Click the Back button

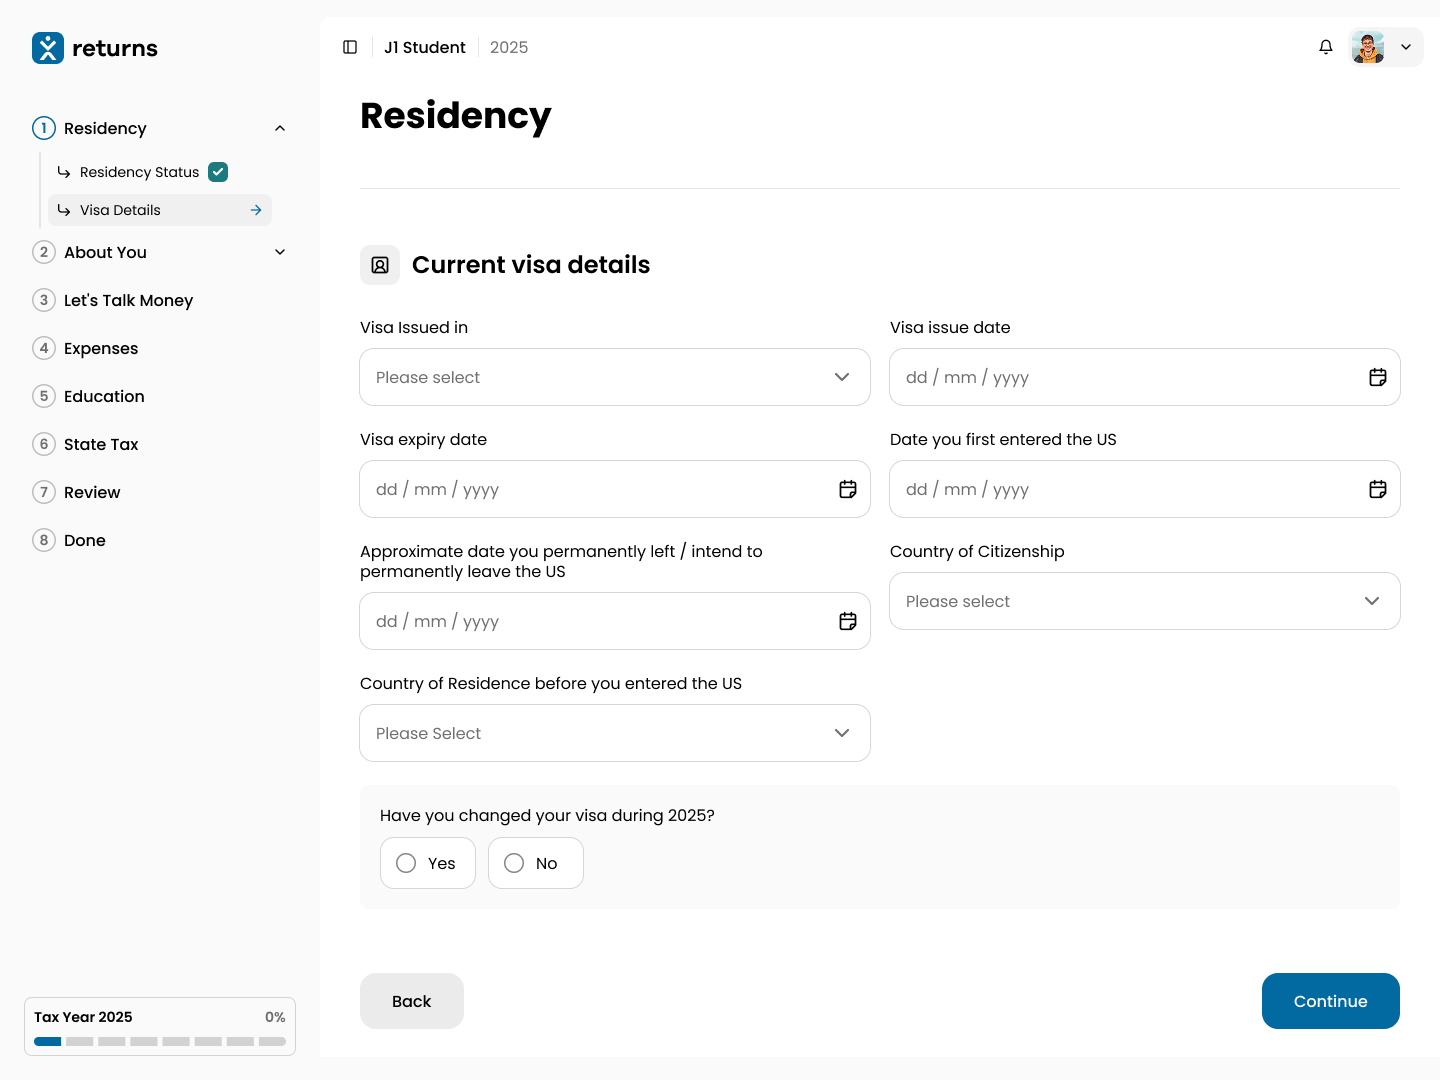coord(411,1001)
